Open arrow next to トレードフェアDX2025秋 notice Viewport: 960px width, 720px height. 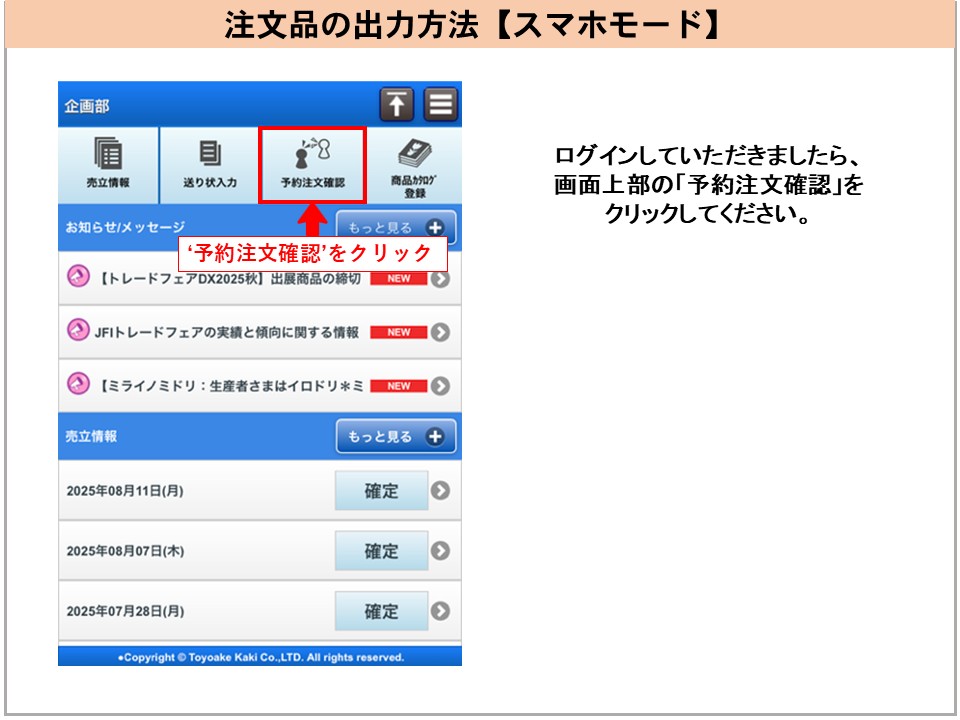(x=440, y=279)
